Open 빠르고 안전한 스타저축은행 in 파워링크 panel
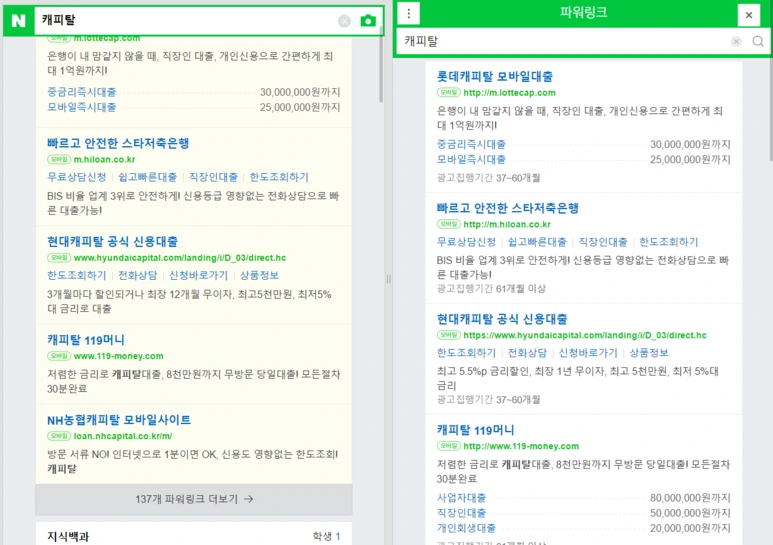Image resolution: width=773 pixels, height=545 pixels. tap(508, 208)
